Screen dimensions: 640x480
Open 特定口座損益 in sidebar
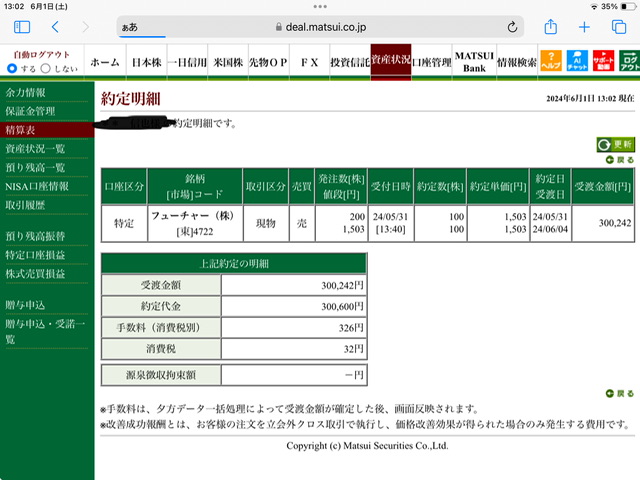pyautogui.click(x=35, y=255)
